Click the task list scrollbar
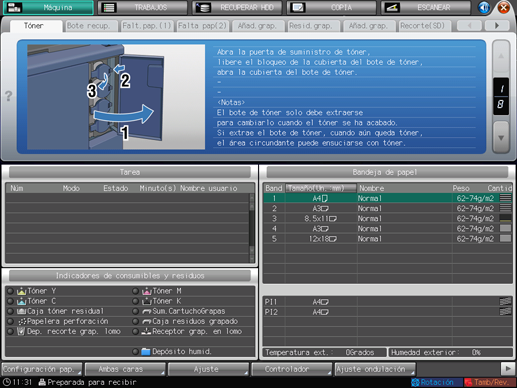Viewport: 517px width, 388px height. 252,228
